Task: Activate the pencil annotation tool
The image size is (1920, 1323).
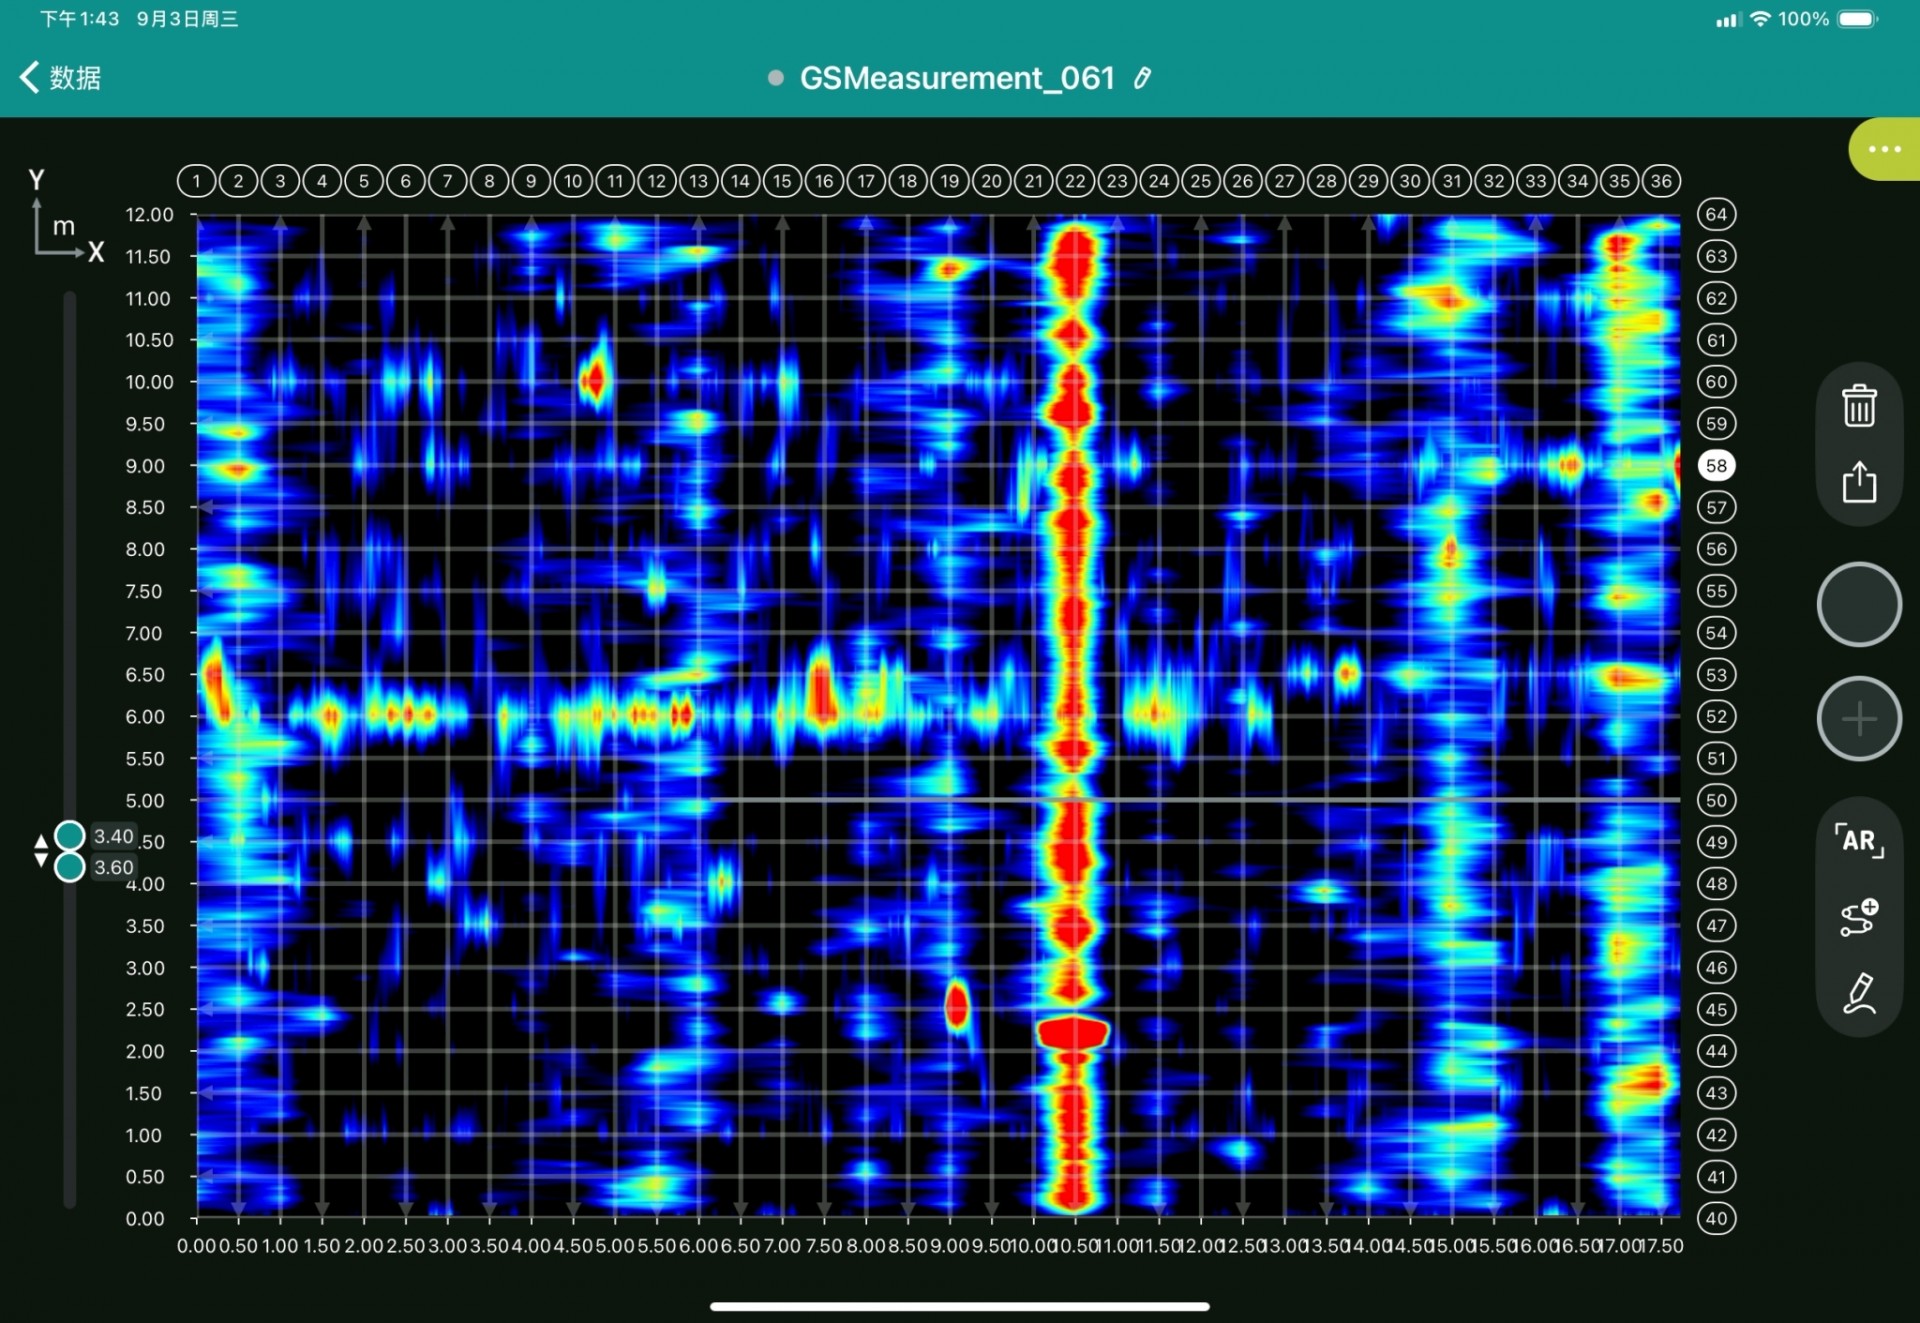Action: click(1859, 993)
